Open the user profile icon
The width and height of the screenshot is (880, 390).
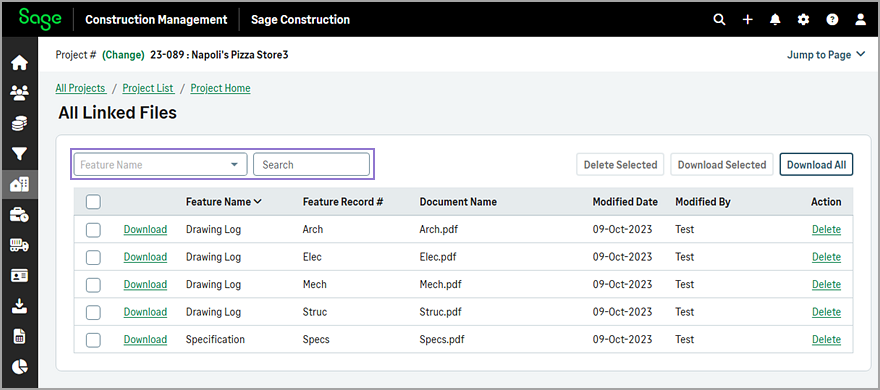(860, 20)
